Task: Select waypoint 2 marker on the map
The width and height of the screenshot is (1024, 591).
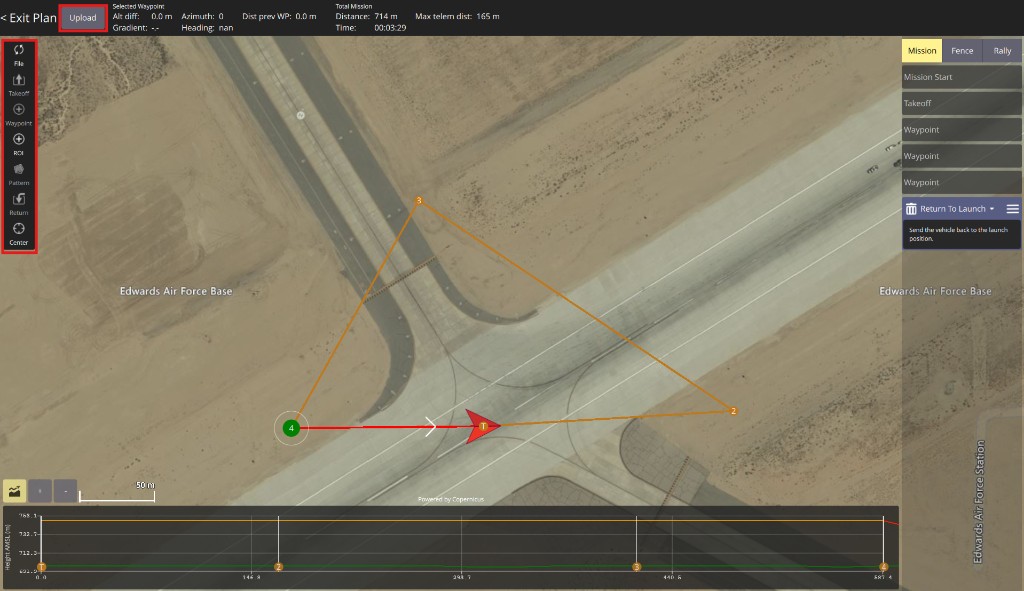Action: coord(733,411)
